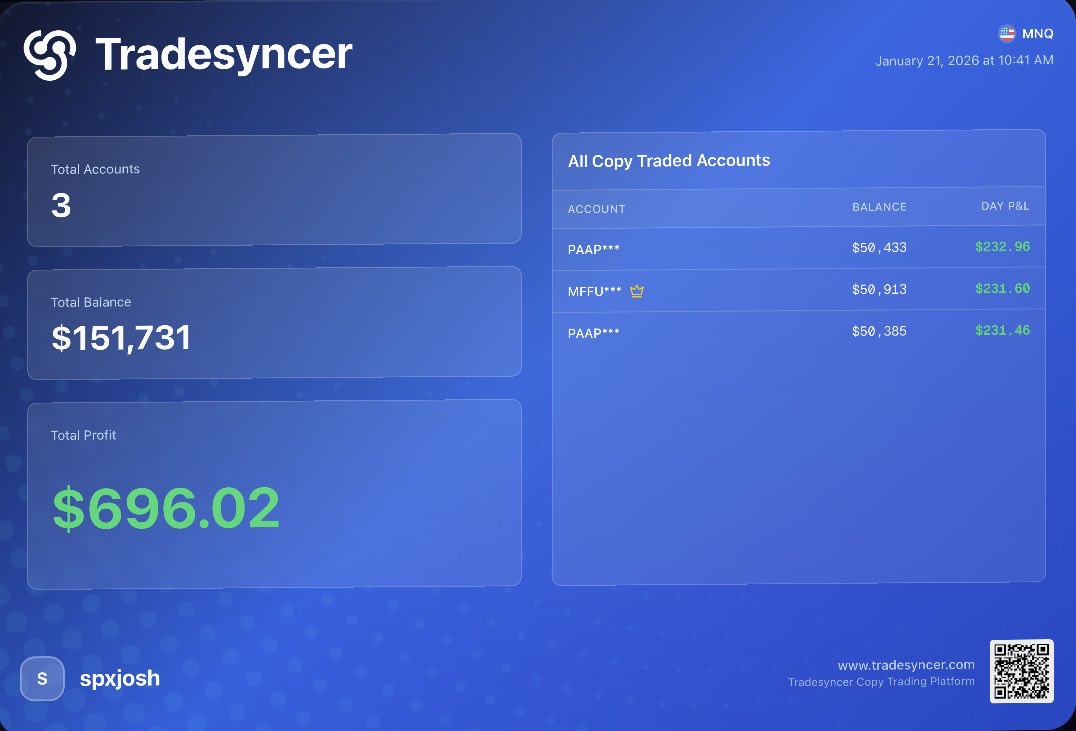This screenshot has height=731, width=1076.
Task: Click the ACCOUNT column header
Action: point(596,209)
